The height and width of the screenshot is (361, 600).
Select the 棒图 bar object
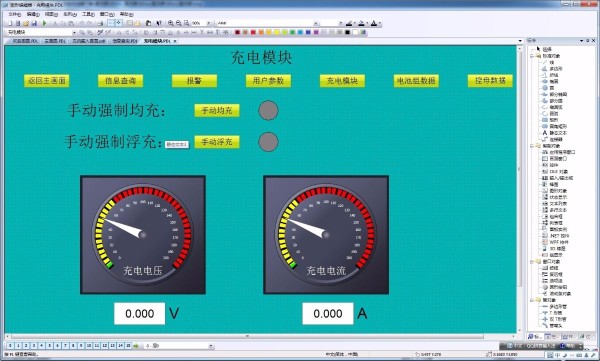(550, 184)
